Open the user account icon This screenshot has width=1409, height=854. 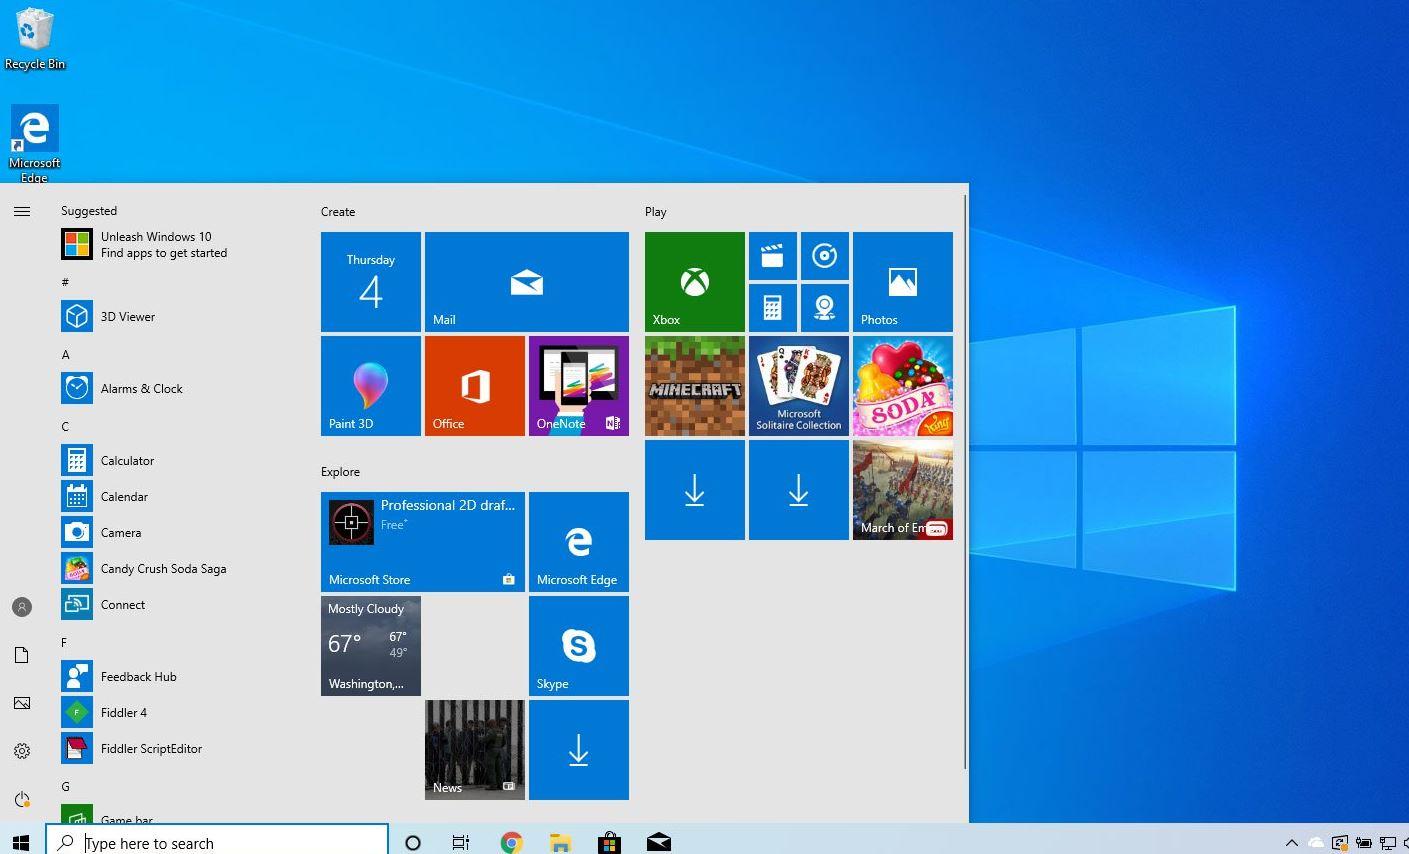(x=22, y=607)
